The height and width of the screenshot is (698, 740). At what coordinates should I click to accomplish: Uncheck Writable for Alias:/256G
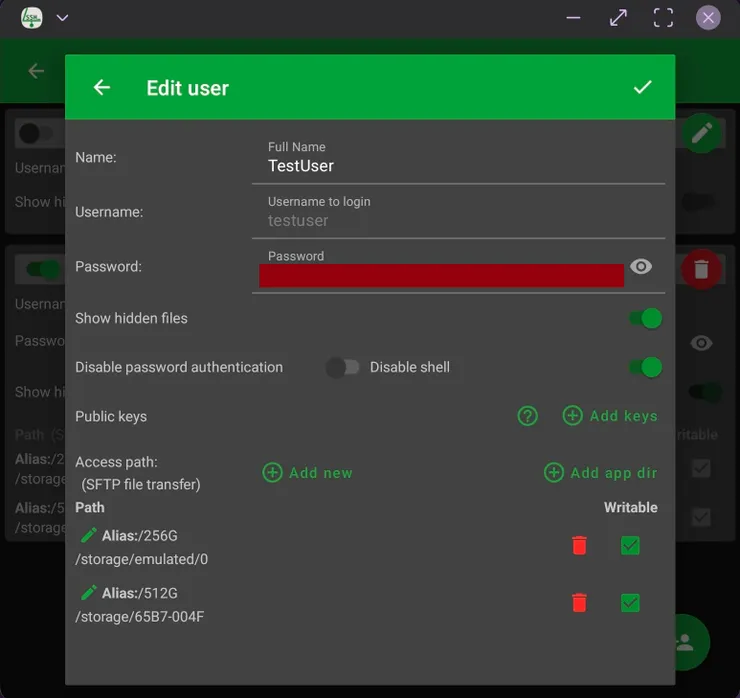[x=630, y=546]
